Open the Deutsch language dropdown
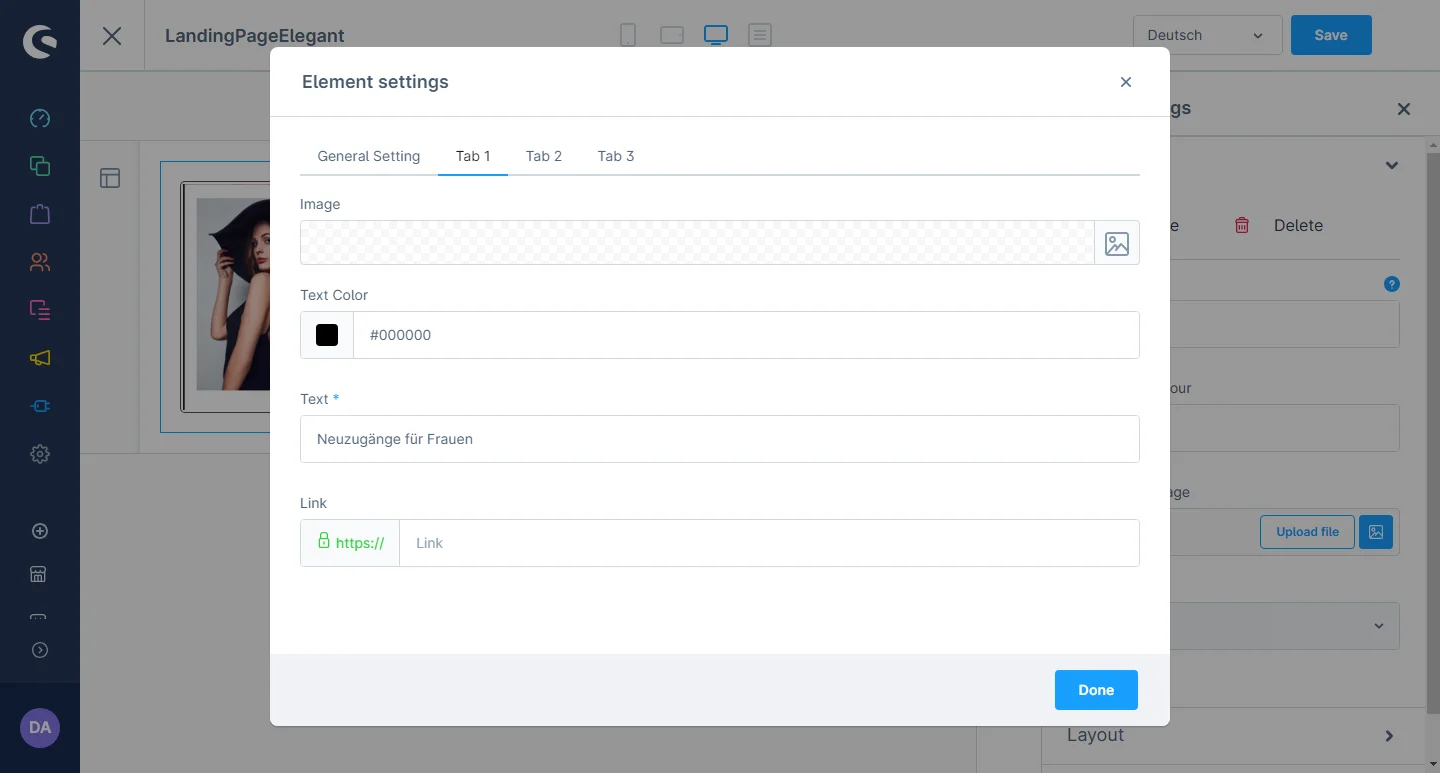 coord(1207,35)
